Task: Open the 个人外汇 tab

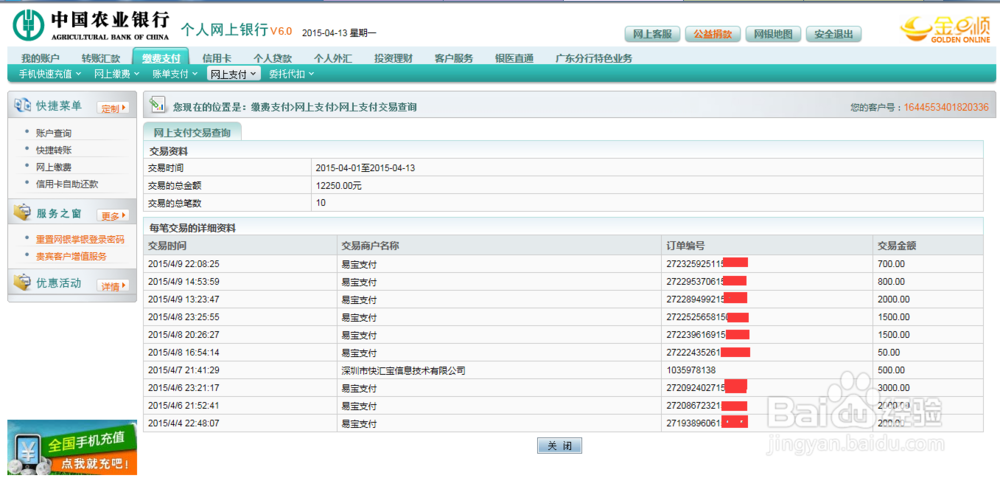Action: [332, 58]
